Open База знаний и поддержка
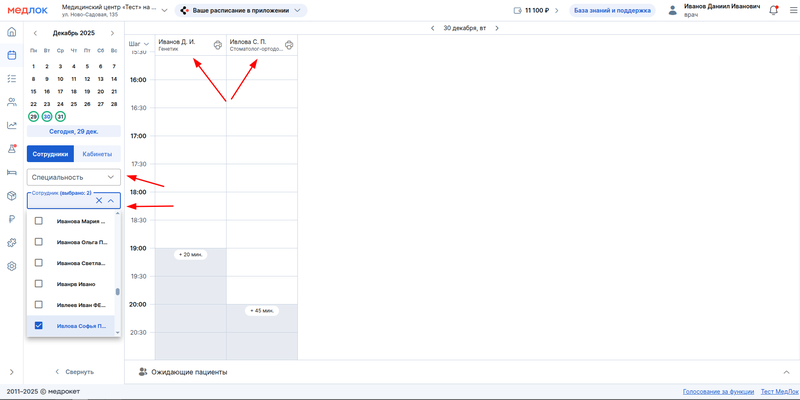Image resolution: width=800 pixels, height=400 pixels. coord(612,10)
